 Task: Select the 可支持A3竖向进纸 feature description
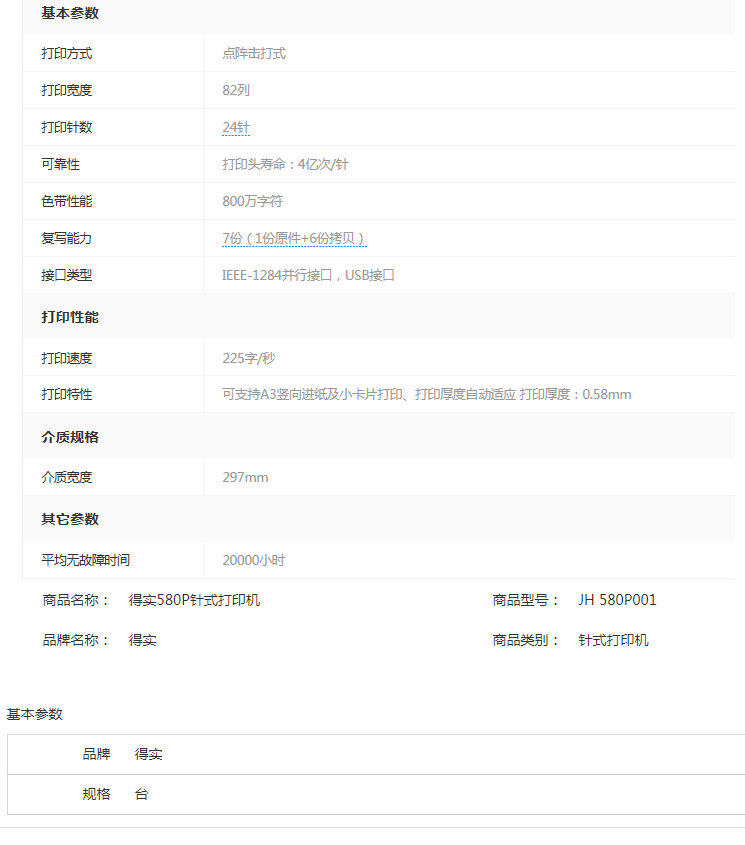(x=426, y=394)
